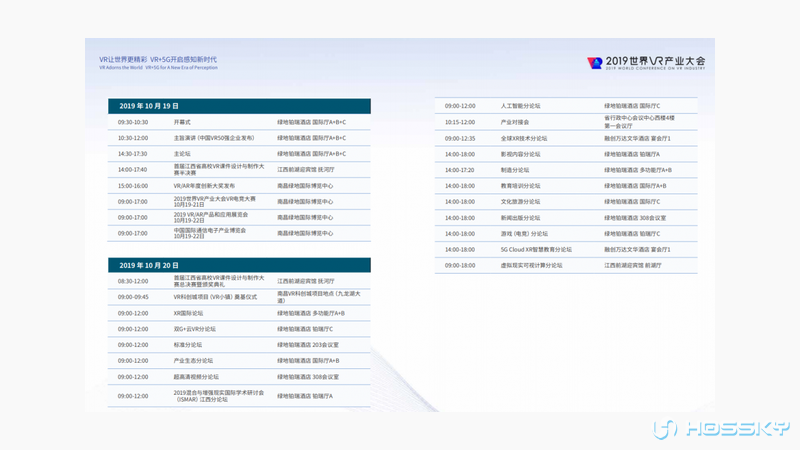Select '2019混合与增强现实国际学术研讨会' event
This screenshot has width=800, height=450.
tap(219, 393)
